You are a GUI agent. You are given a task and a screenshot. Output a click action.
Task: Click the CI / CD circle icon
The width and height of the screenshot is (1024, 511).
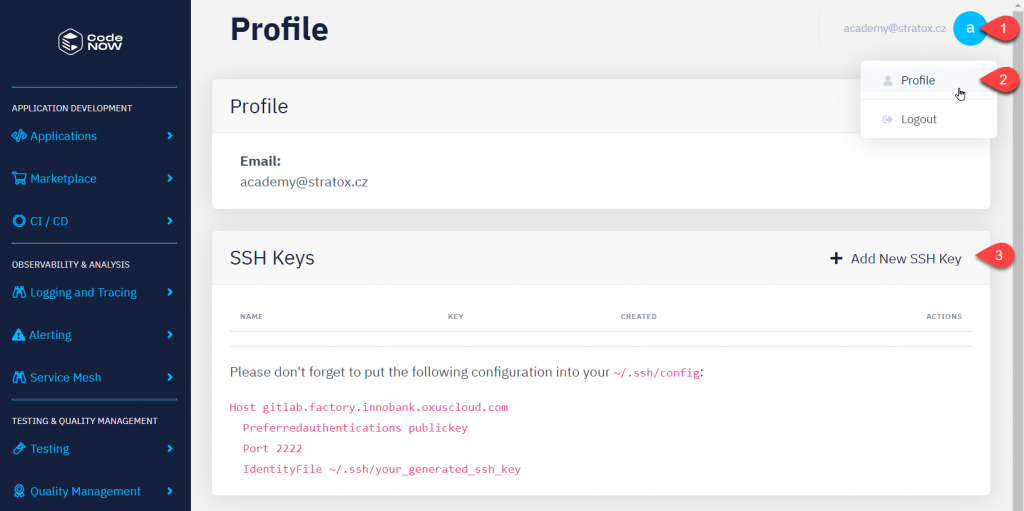coord(19,221)
